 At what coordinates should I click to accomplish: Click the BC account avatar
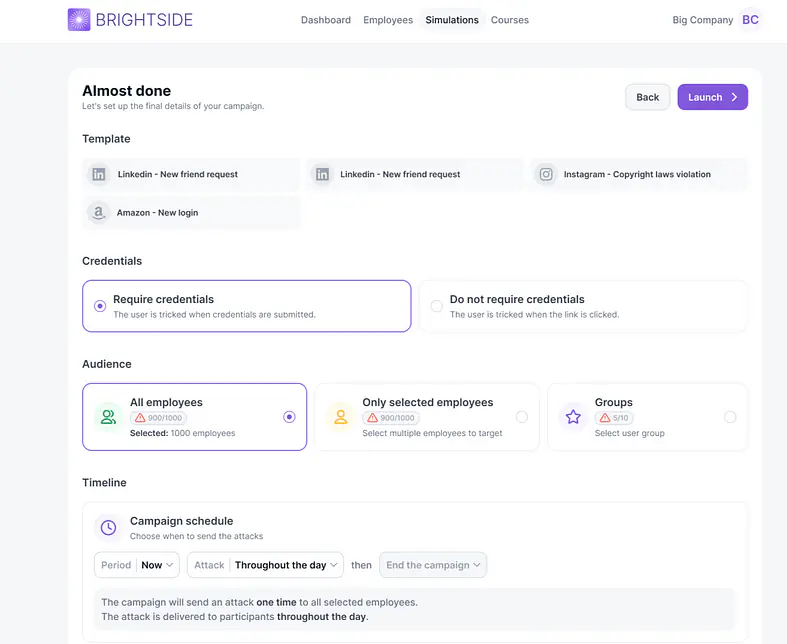coord(750,20)
